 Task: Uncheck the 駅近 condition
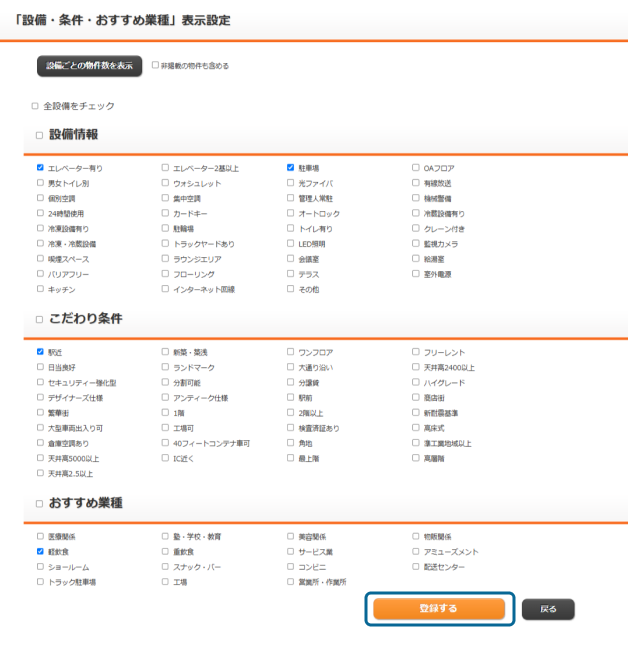[x=40, y=352]
